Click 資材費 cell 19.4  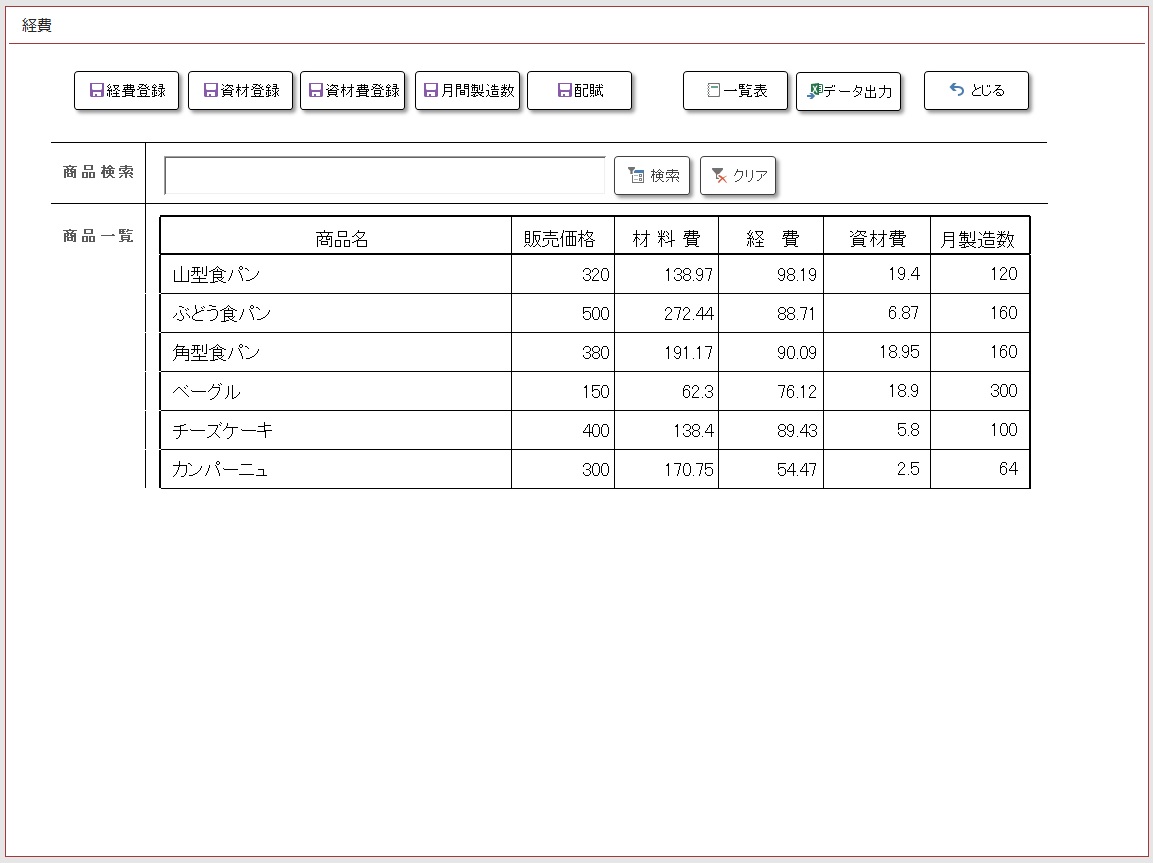pyautogui.click(x=877, y=274)
